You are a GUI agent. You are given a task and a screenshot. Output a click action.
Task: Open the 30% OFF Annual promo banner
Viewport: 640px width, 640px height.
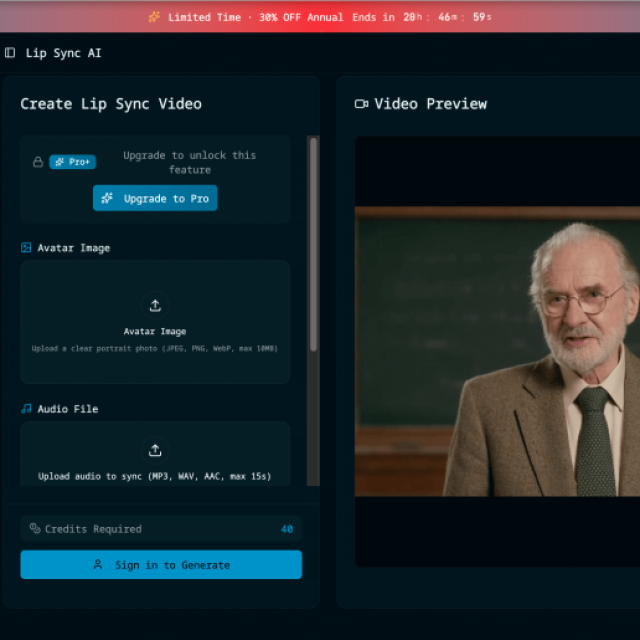coord(320,17)
